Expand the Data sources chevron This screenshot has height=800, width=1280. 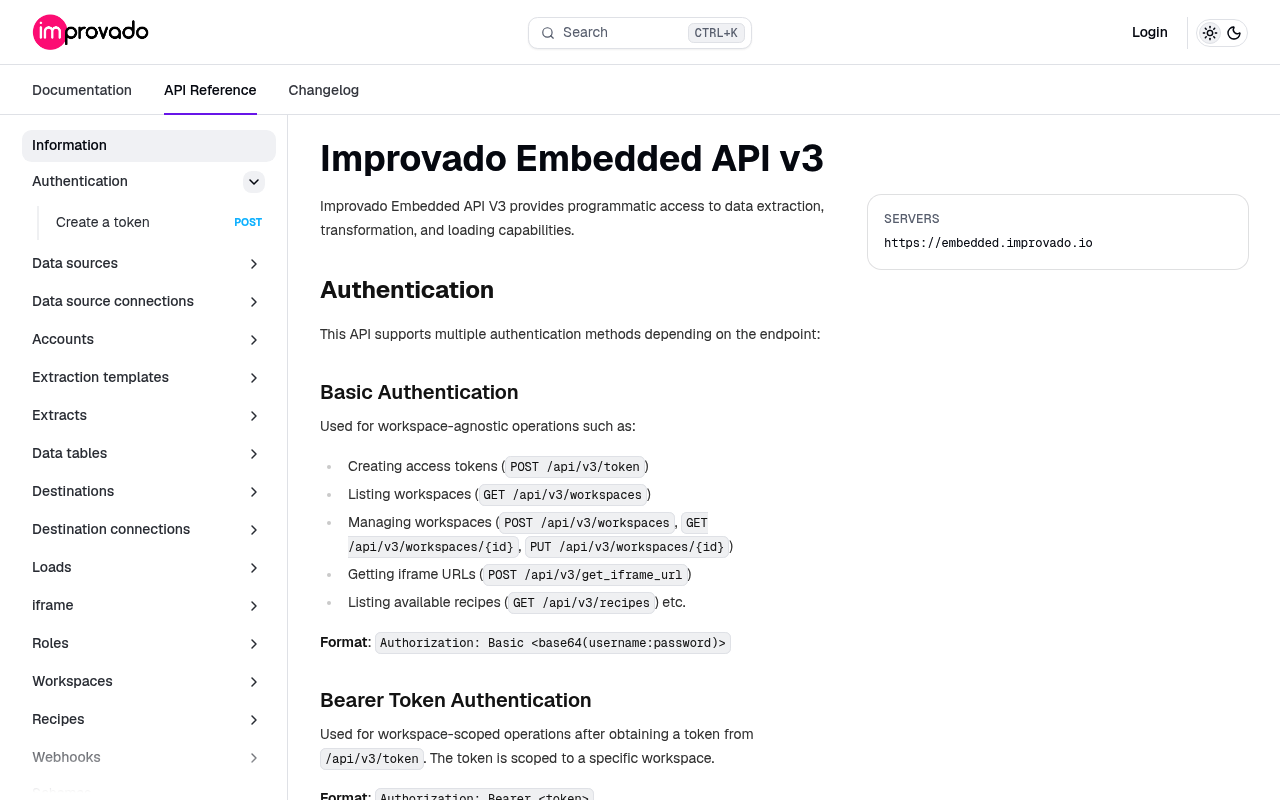click(254, 264)
